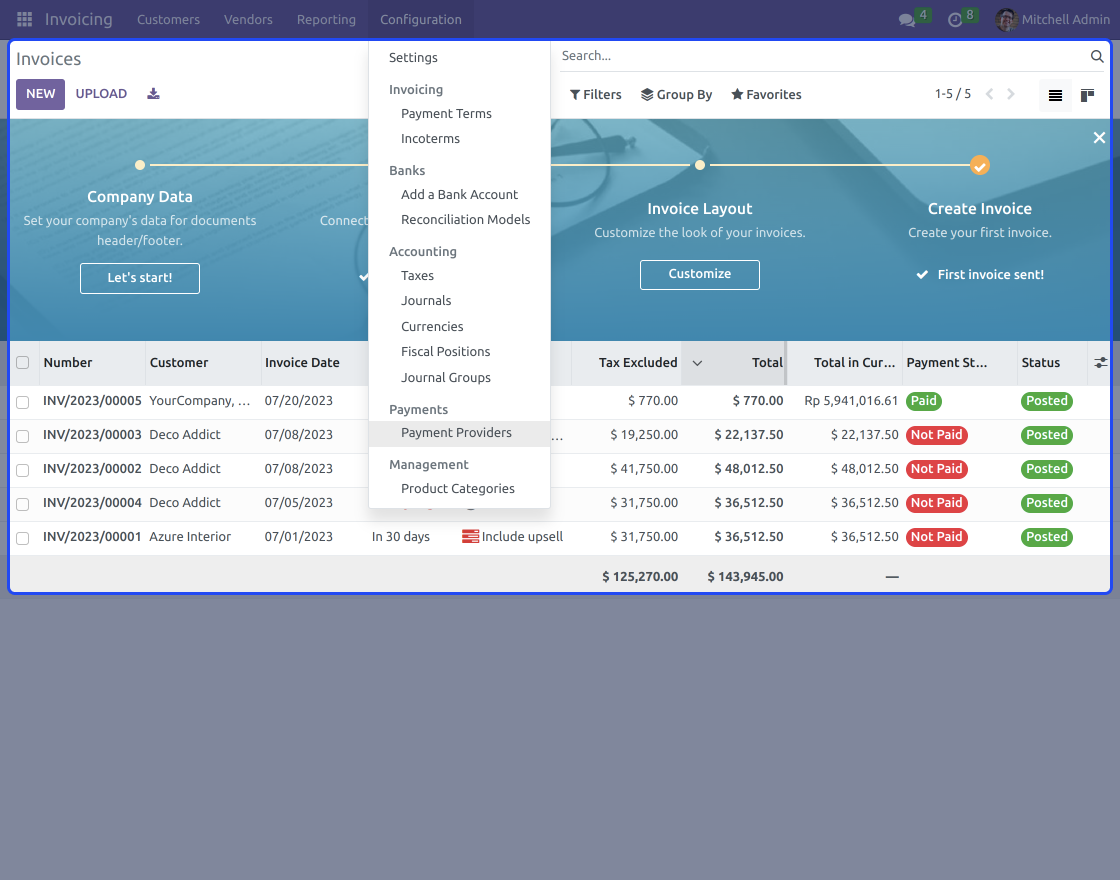Click the Invoice Layout step dot
1120x880 pixels.
click(700, 165)
